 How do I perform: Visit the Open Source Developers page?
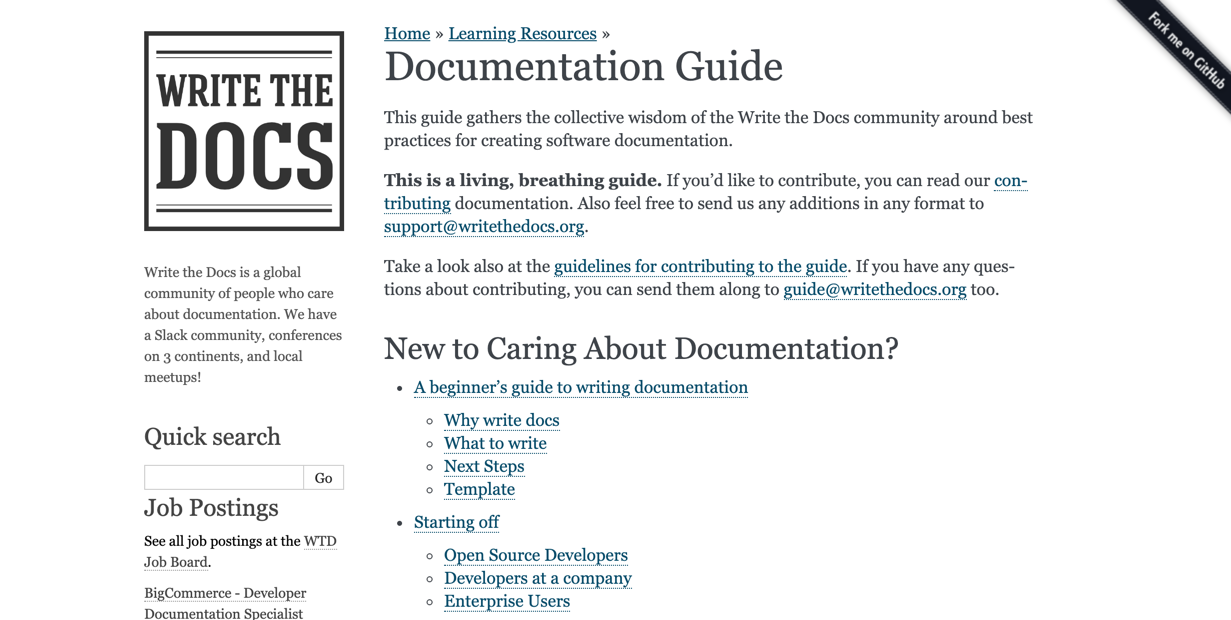[536, 555]
